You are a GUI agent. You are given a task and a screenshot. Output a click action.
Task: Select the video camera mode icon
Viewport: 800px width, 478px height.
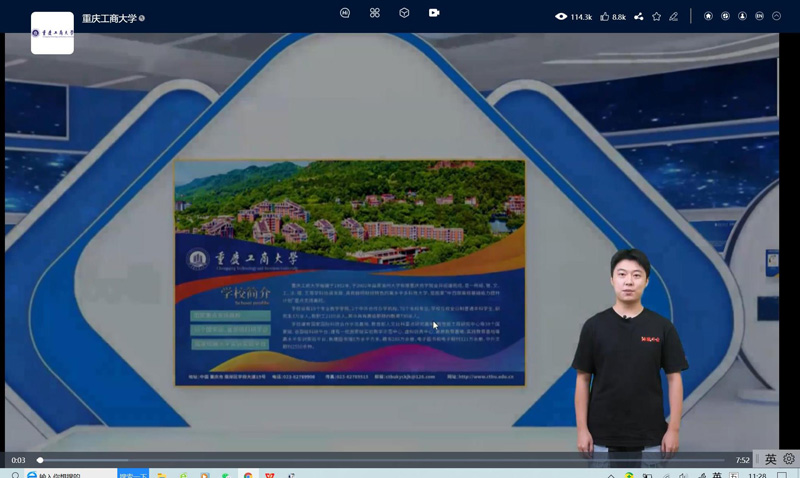(x=434, y=13)
